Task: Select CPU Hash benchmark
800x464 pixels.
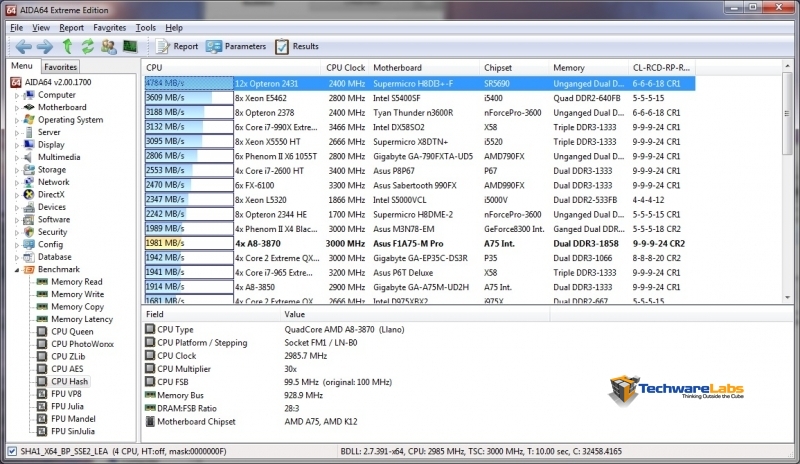Action: [69, 381]
